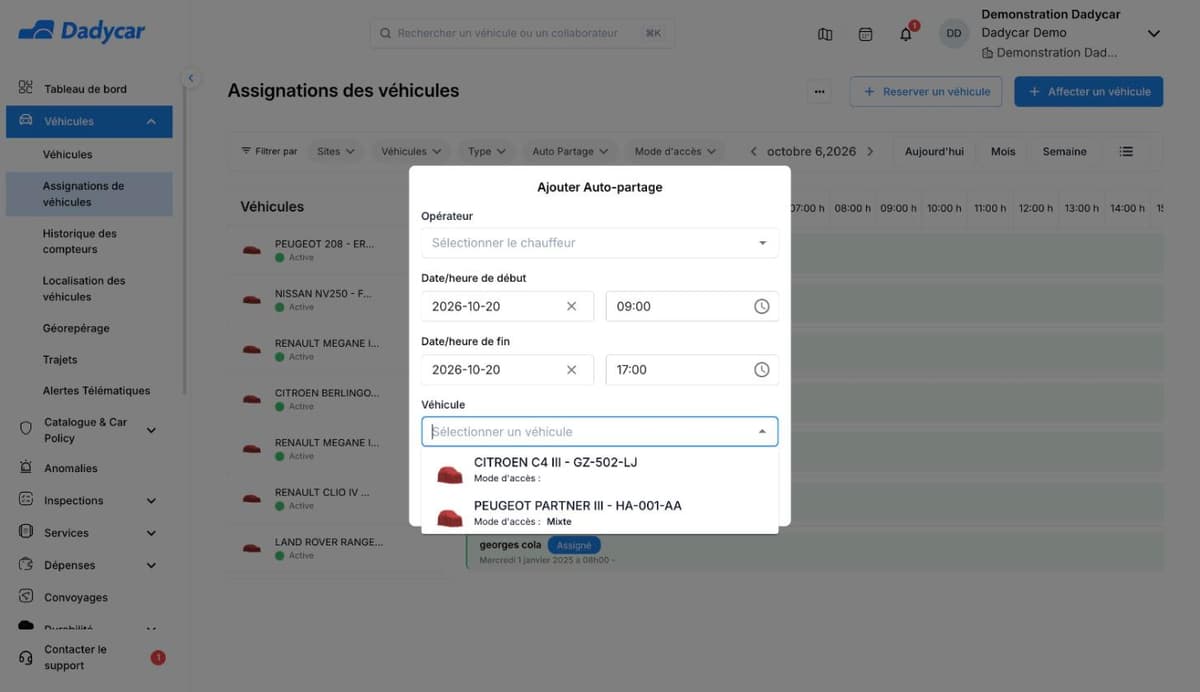This screenshot has height=692, width=1200.
Task: Click Reserver un véhicule button
Action: 926,91
